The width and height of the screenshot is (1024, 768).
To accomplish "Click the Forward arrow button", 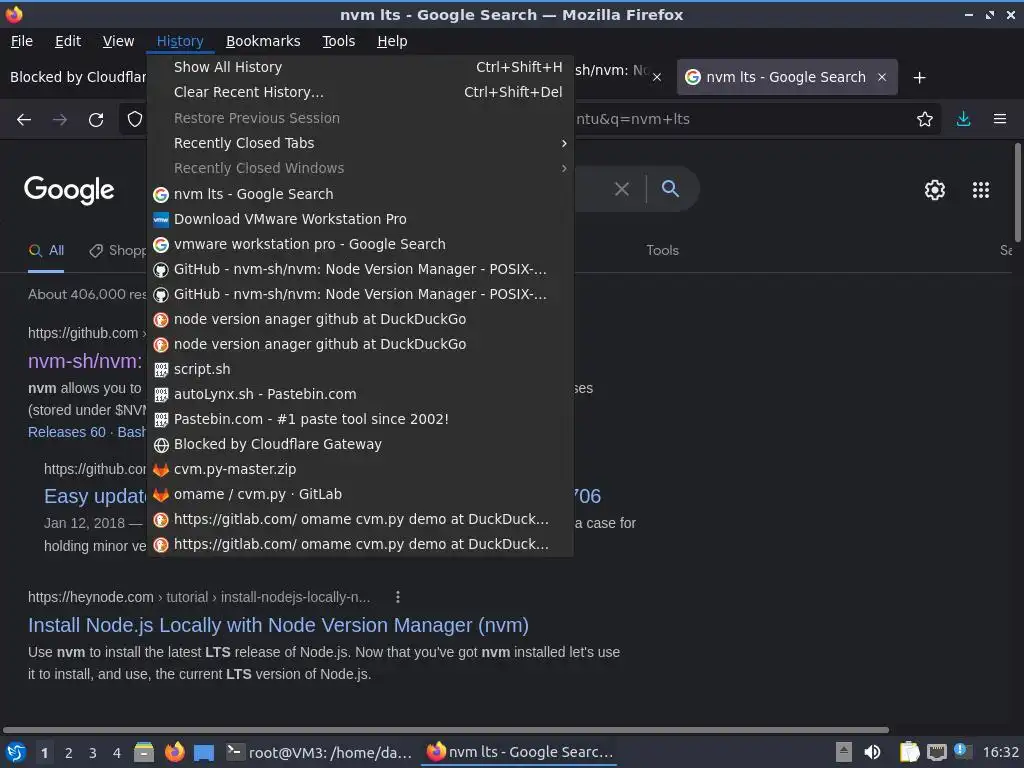I will 60,120.
